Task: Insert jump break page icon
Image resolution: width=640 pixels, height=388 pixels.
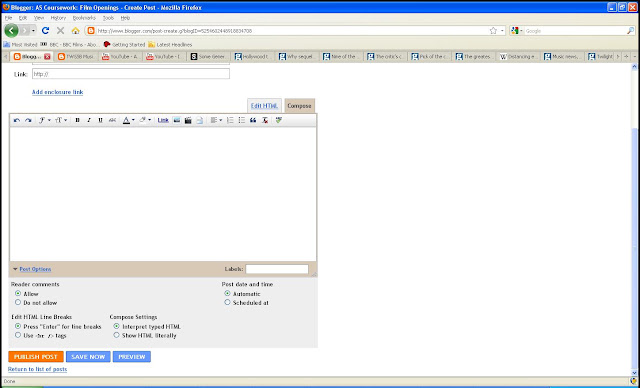Action: [200, 120]
